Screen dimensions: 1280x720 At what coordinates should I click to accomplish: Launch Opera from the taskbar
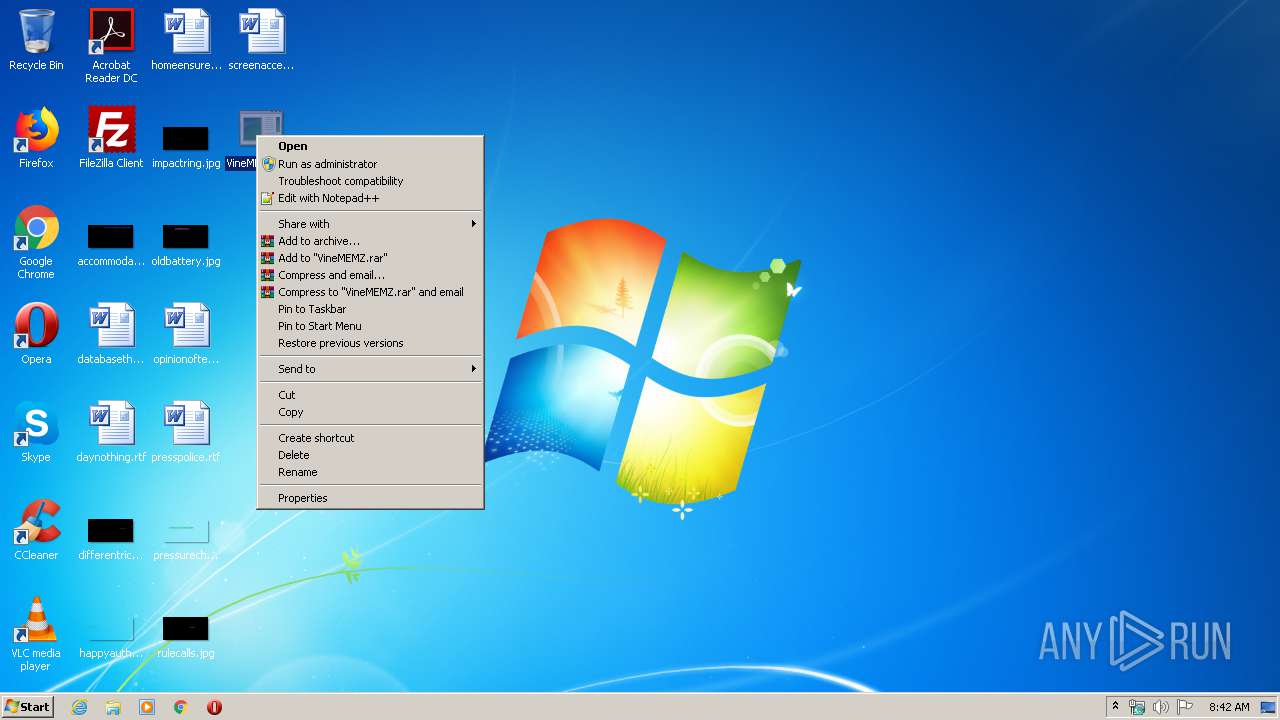214,707
